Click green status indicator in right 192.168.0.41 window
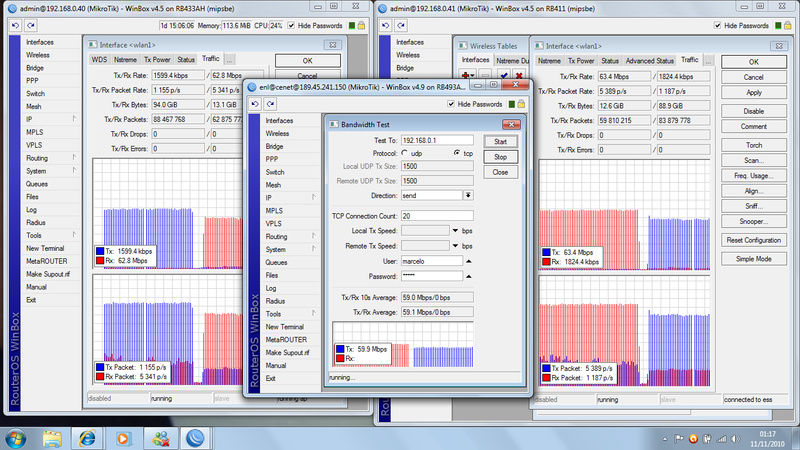 pyautogui.click(x=778, y=26)
